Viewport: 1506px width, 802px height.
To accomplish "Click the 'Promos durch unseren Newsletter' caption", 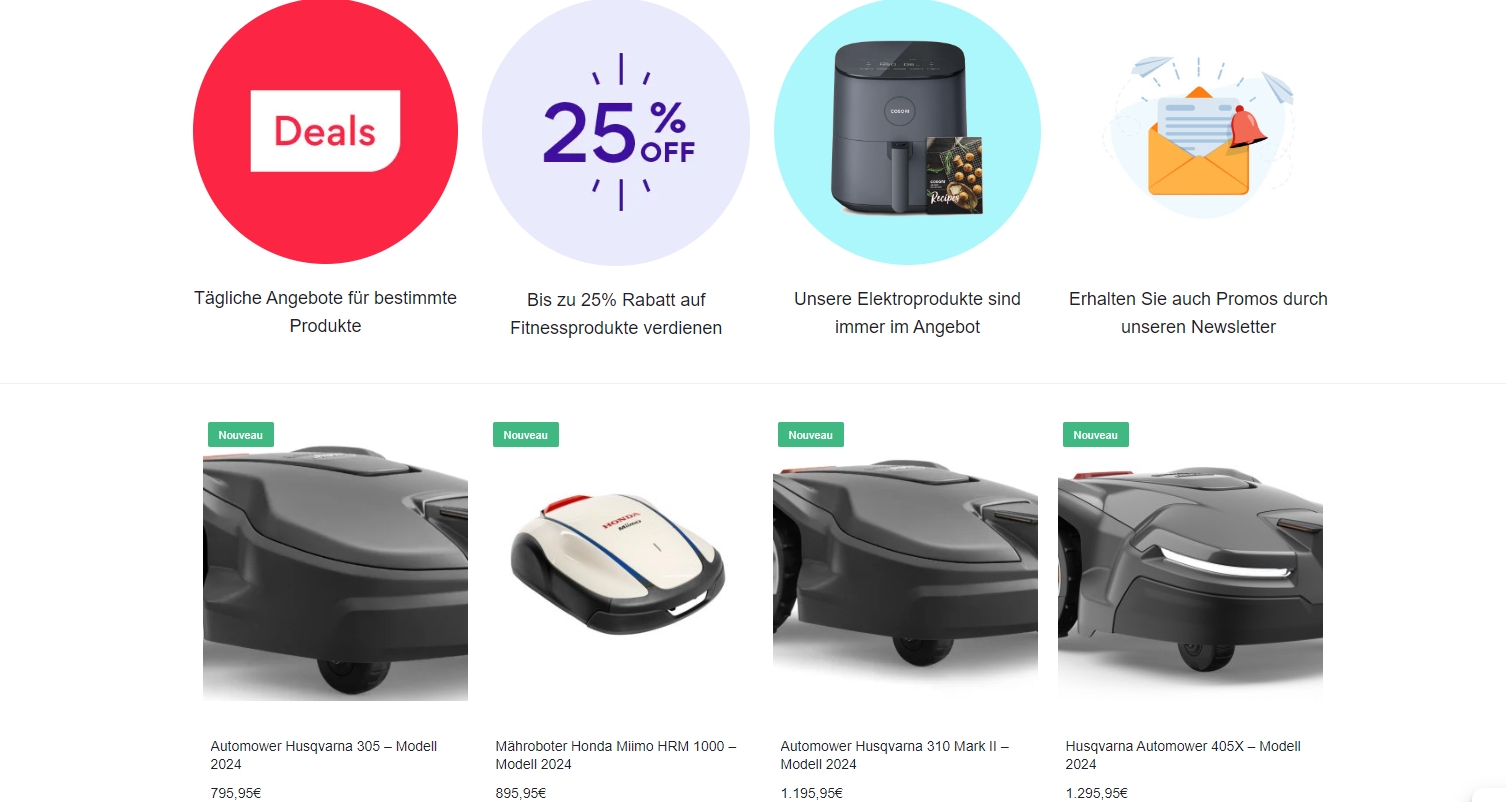I will tap(1198, 313).
